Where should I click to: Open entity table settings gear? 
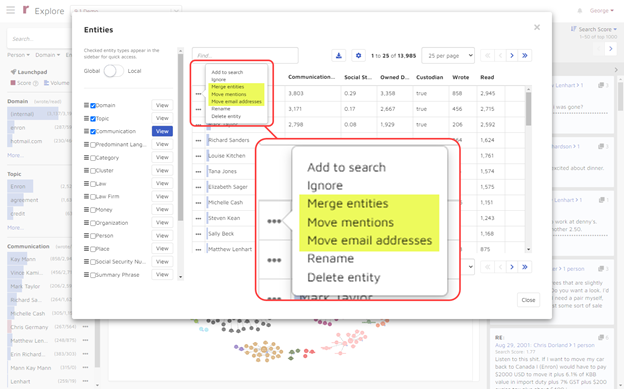click(x=358, y=56)
